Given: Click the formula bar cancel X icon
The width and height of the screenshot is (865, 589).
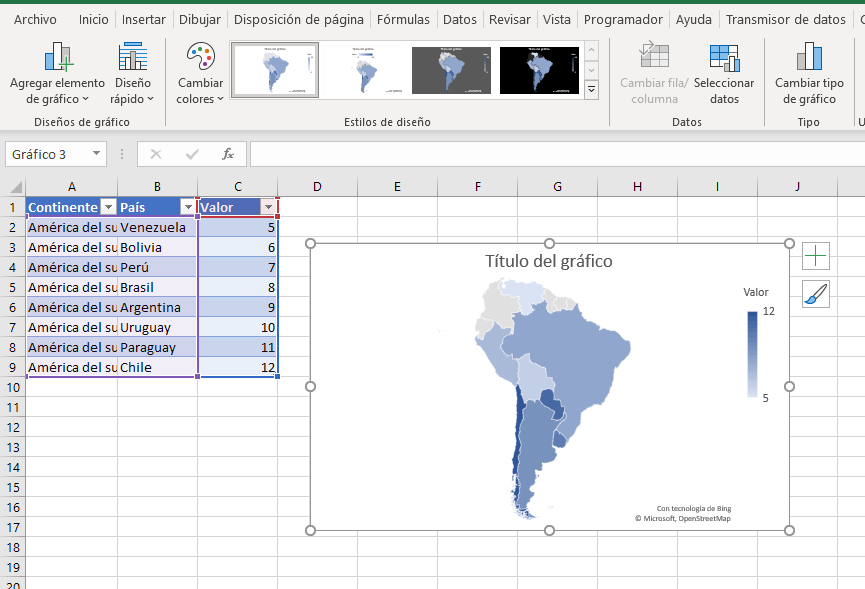Looking at the screenshot, I should [156, 154].
